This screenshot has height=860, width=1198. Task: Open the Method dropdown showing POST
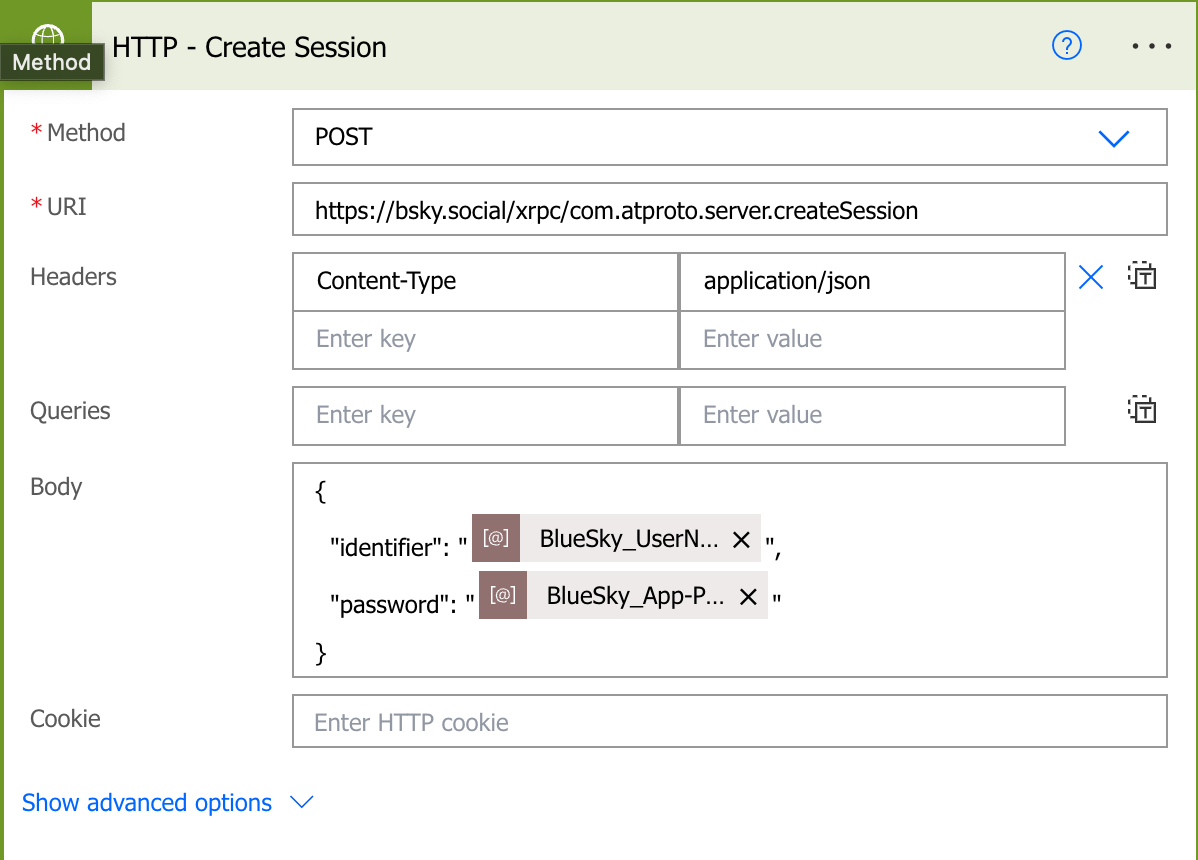729,137
